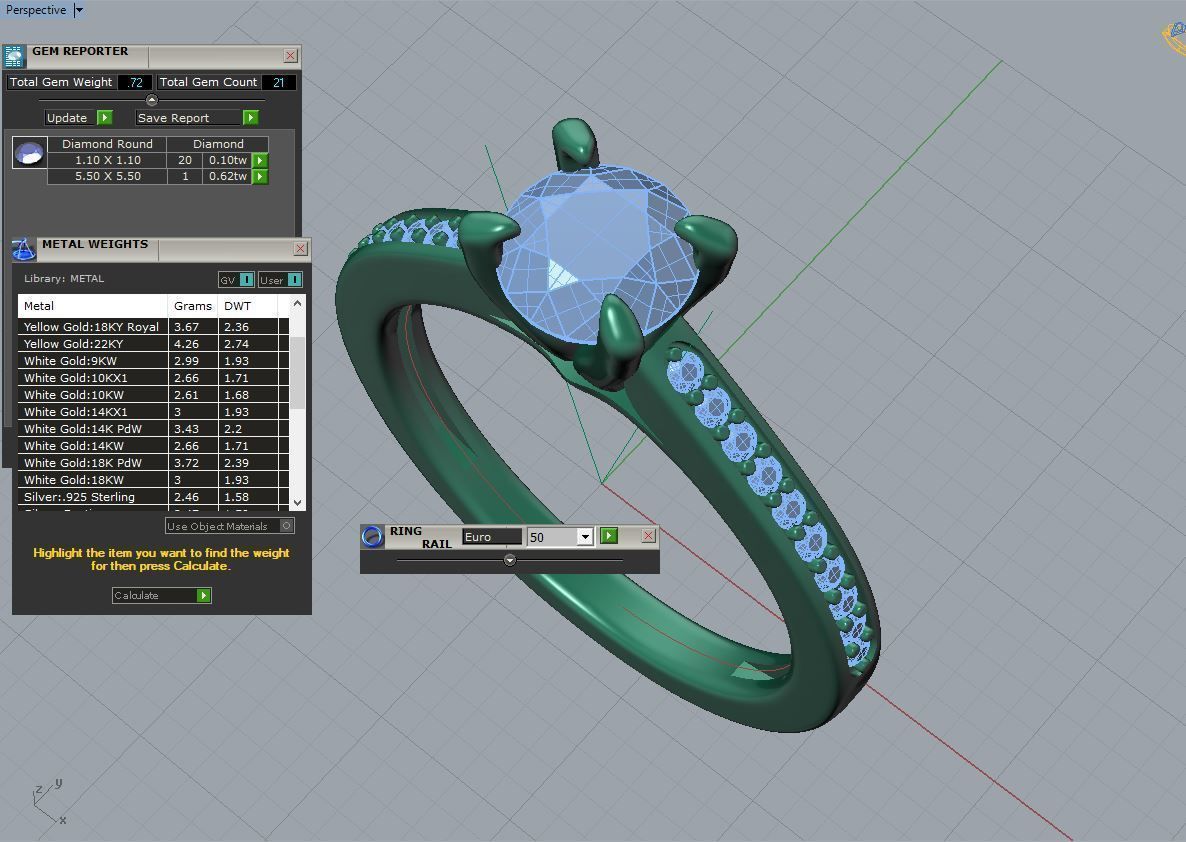The width and height of the screenshot is (1186, 842).
Task: Click the Total Gem Count value 21
Action: 278,82
